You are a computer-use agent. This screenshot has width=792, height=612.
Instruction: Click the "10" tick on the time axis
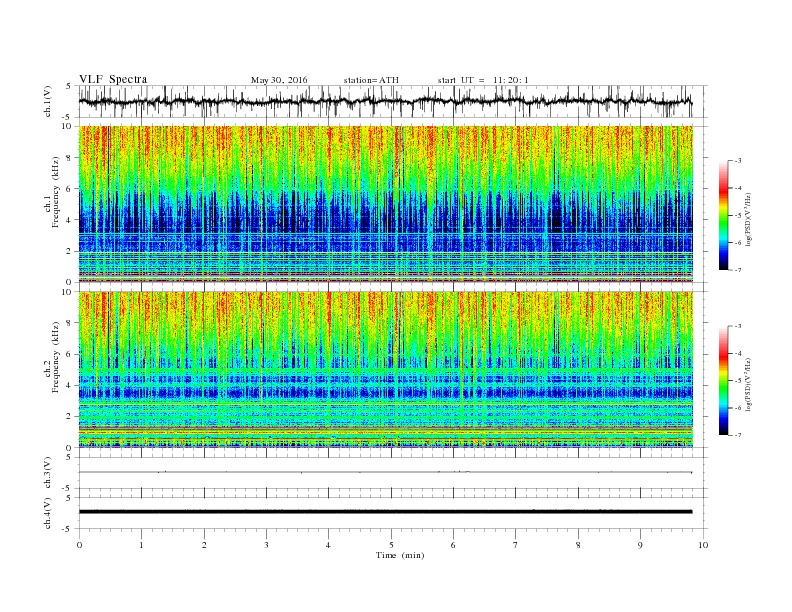click(x=703, y=545)
